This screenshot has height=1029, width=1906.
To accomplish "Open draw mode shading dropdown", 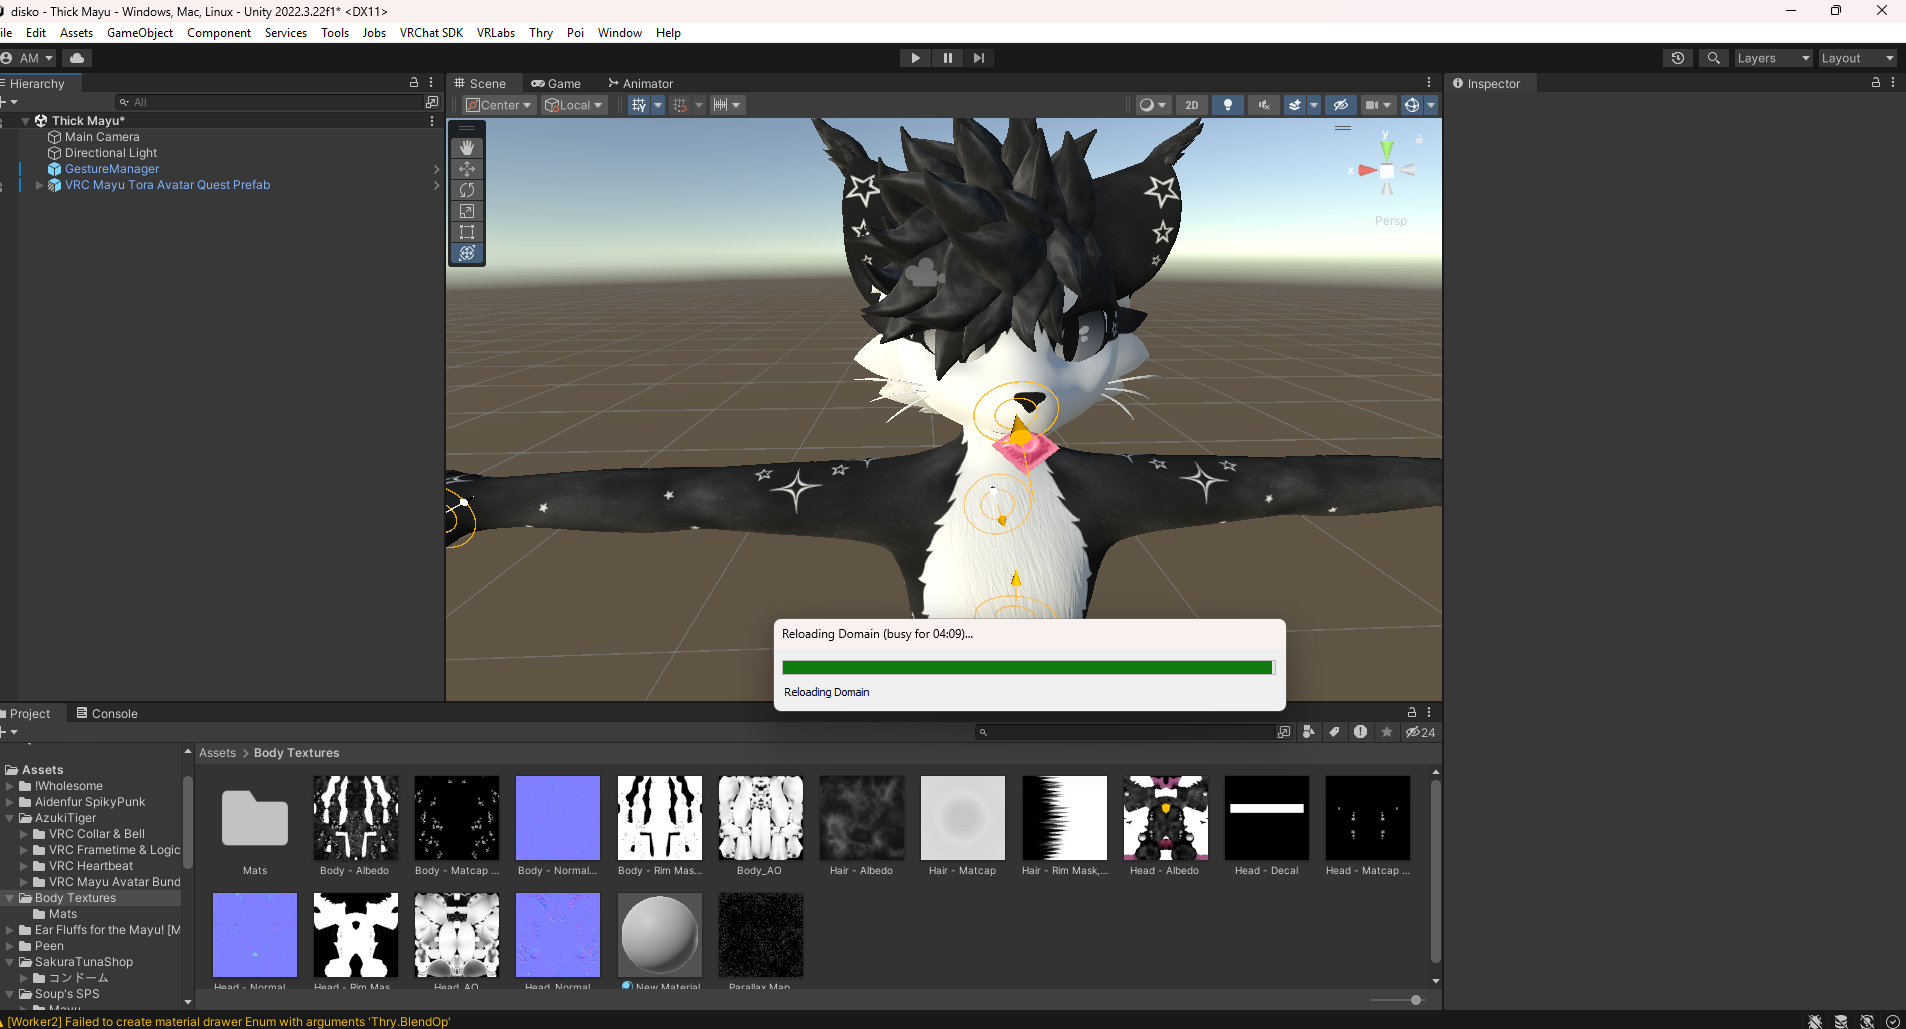I will click(x=1153, y=105).
